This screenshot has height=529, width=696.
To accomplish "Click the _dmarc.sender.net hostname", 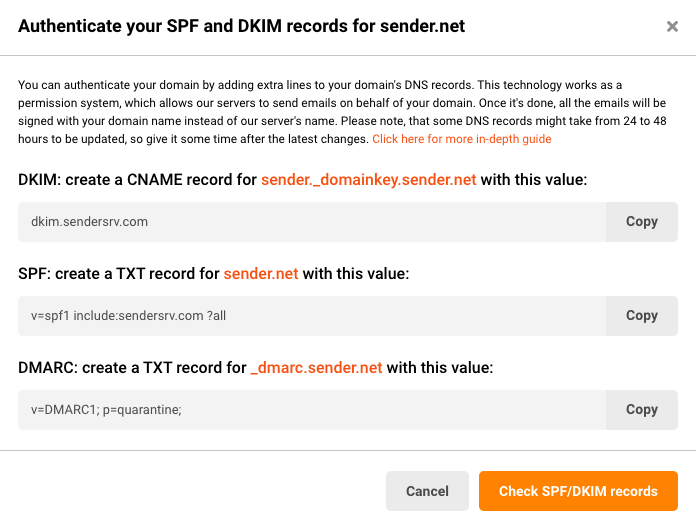I will pos(316,368).
